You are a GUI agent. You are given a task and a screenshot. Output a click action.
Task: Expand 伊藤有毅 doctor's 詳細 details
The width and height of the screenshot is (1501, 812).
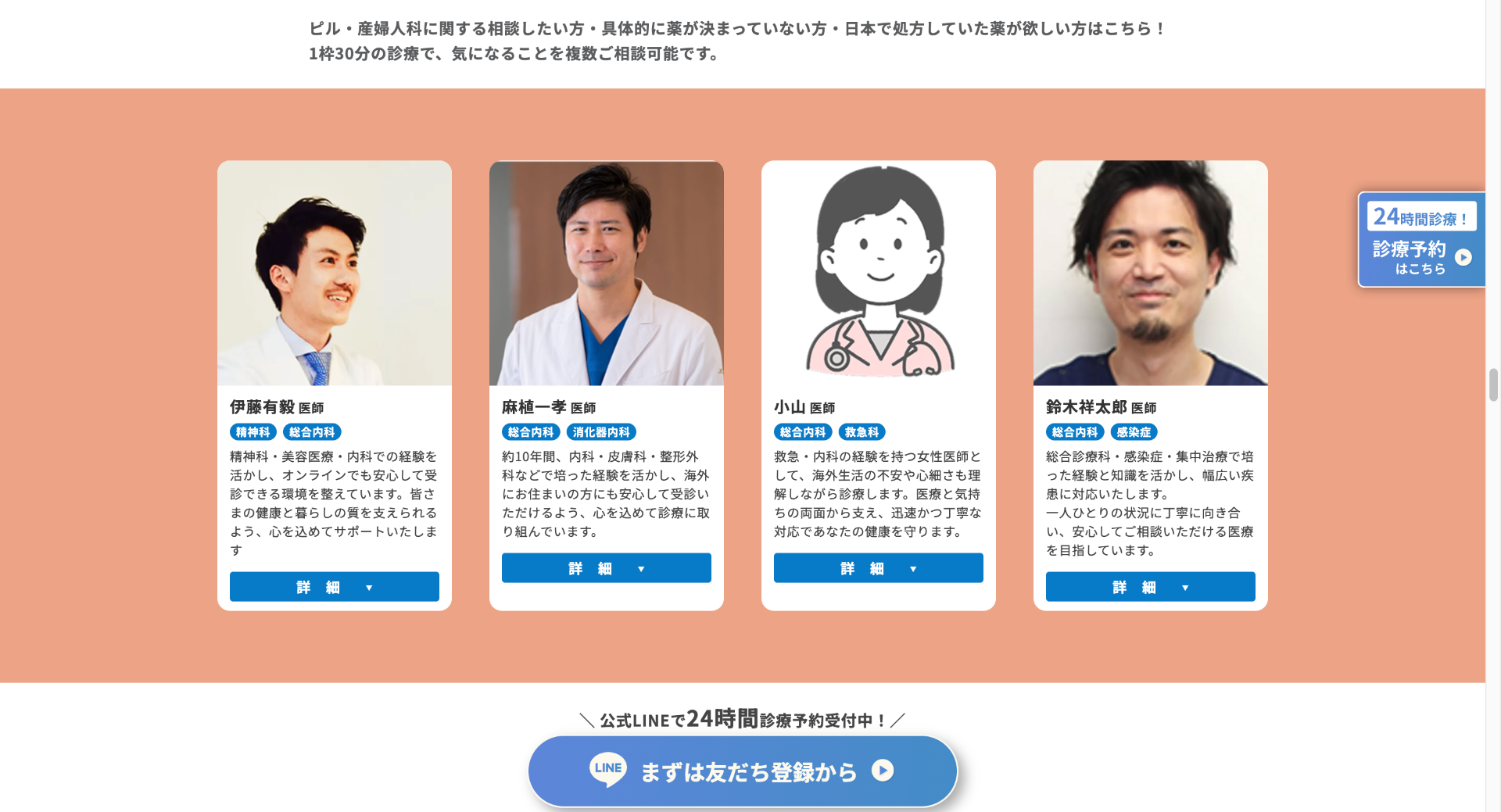point(334,587)
